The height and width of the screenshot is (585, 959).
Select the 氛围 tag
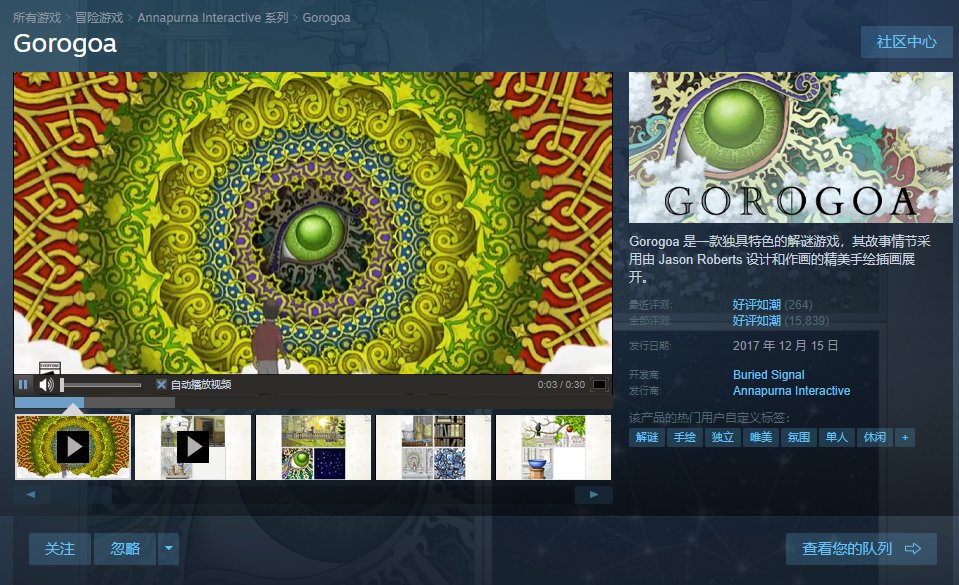(799, 437)
